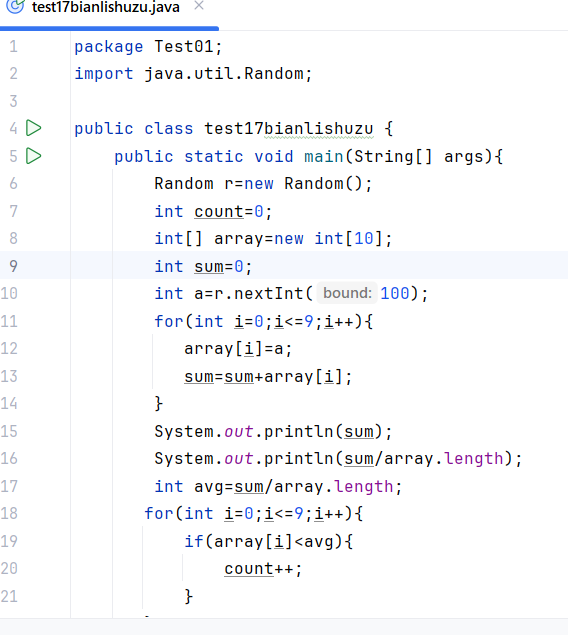Click 'sum=sum+array[i];' on line 13
568x635 pixels.
tap(268, 377)
